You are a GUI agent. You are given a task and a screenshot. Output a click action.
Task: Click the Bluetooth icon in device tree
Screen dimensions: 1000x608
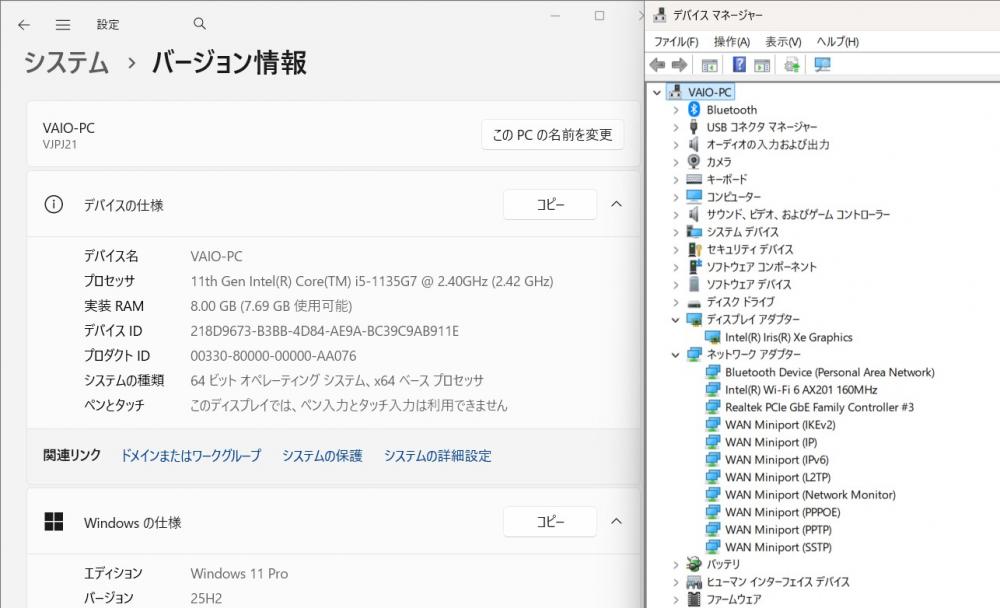[694, 110]
